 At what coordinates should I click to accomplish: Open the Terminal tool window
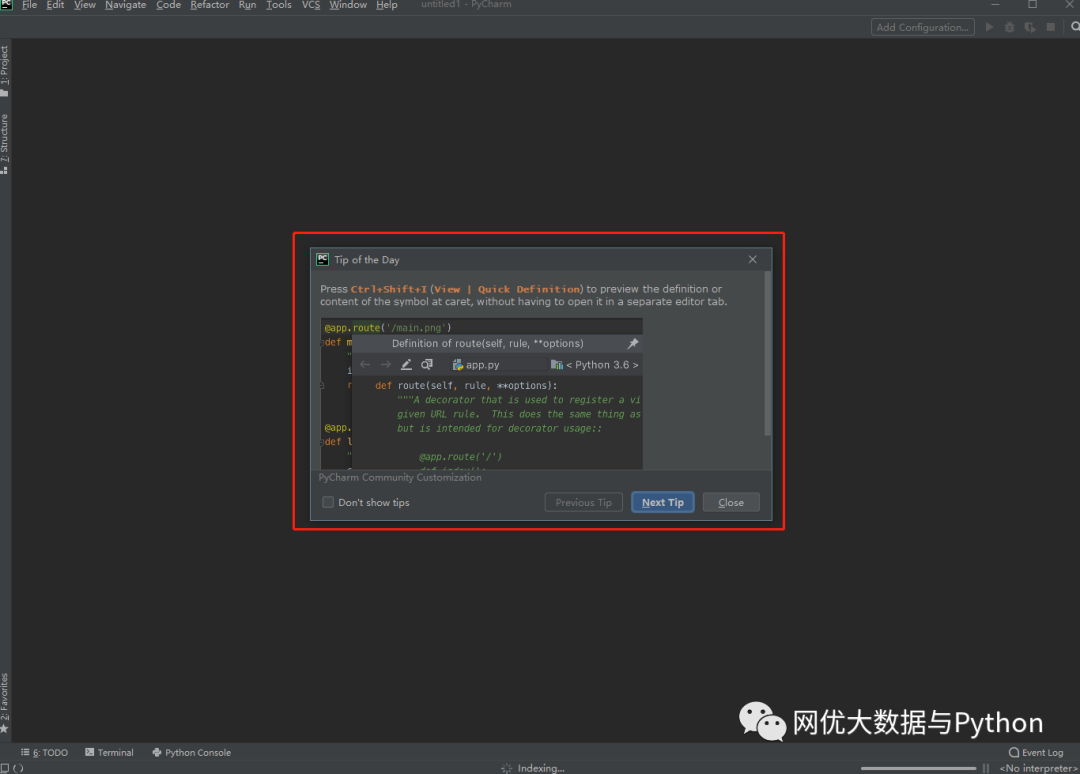point(110,752)
